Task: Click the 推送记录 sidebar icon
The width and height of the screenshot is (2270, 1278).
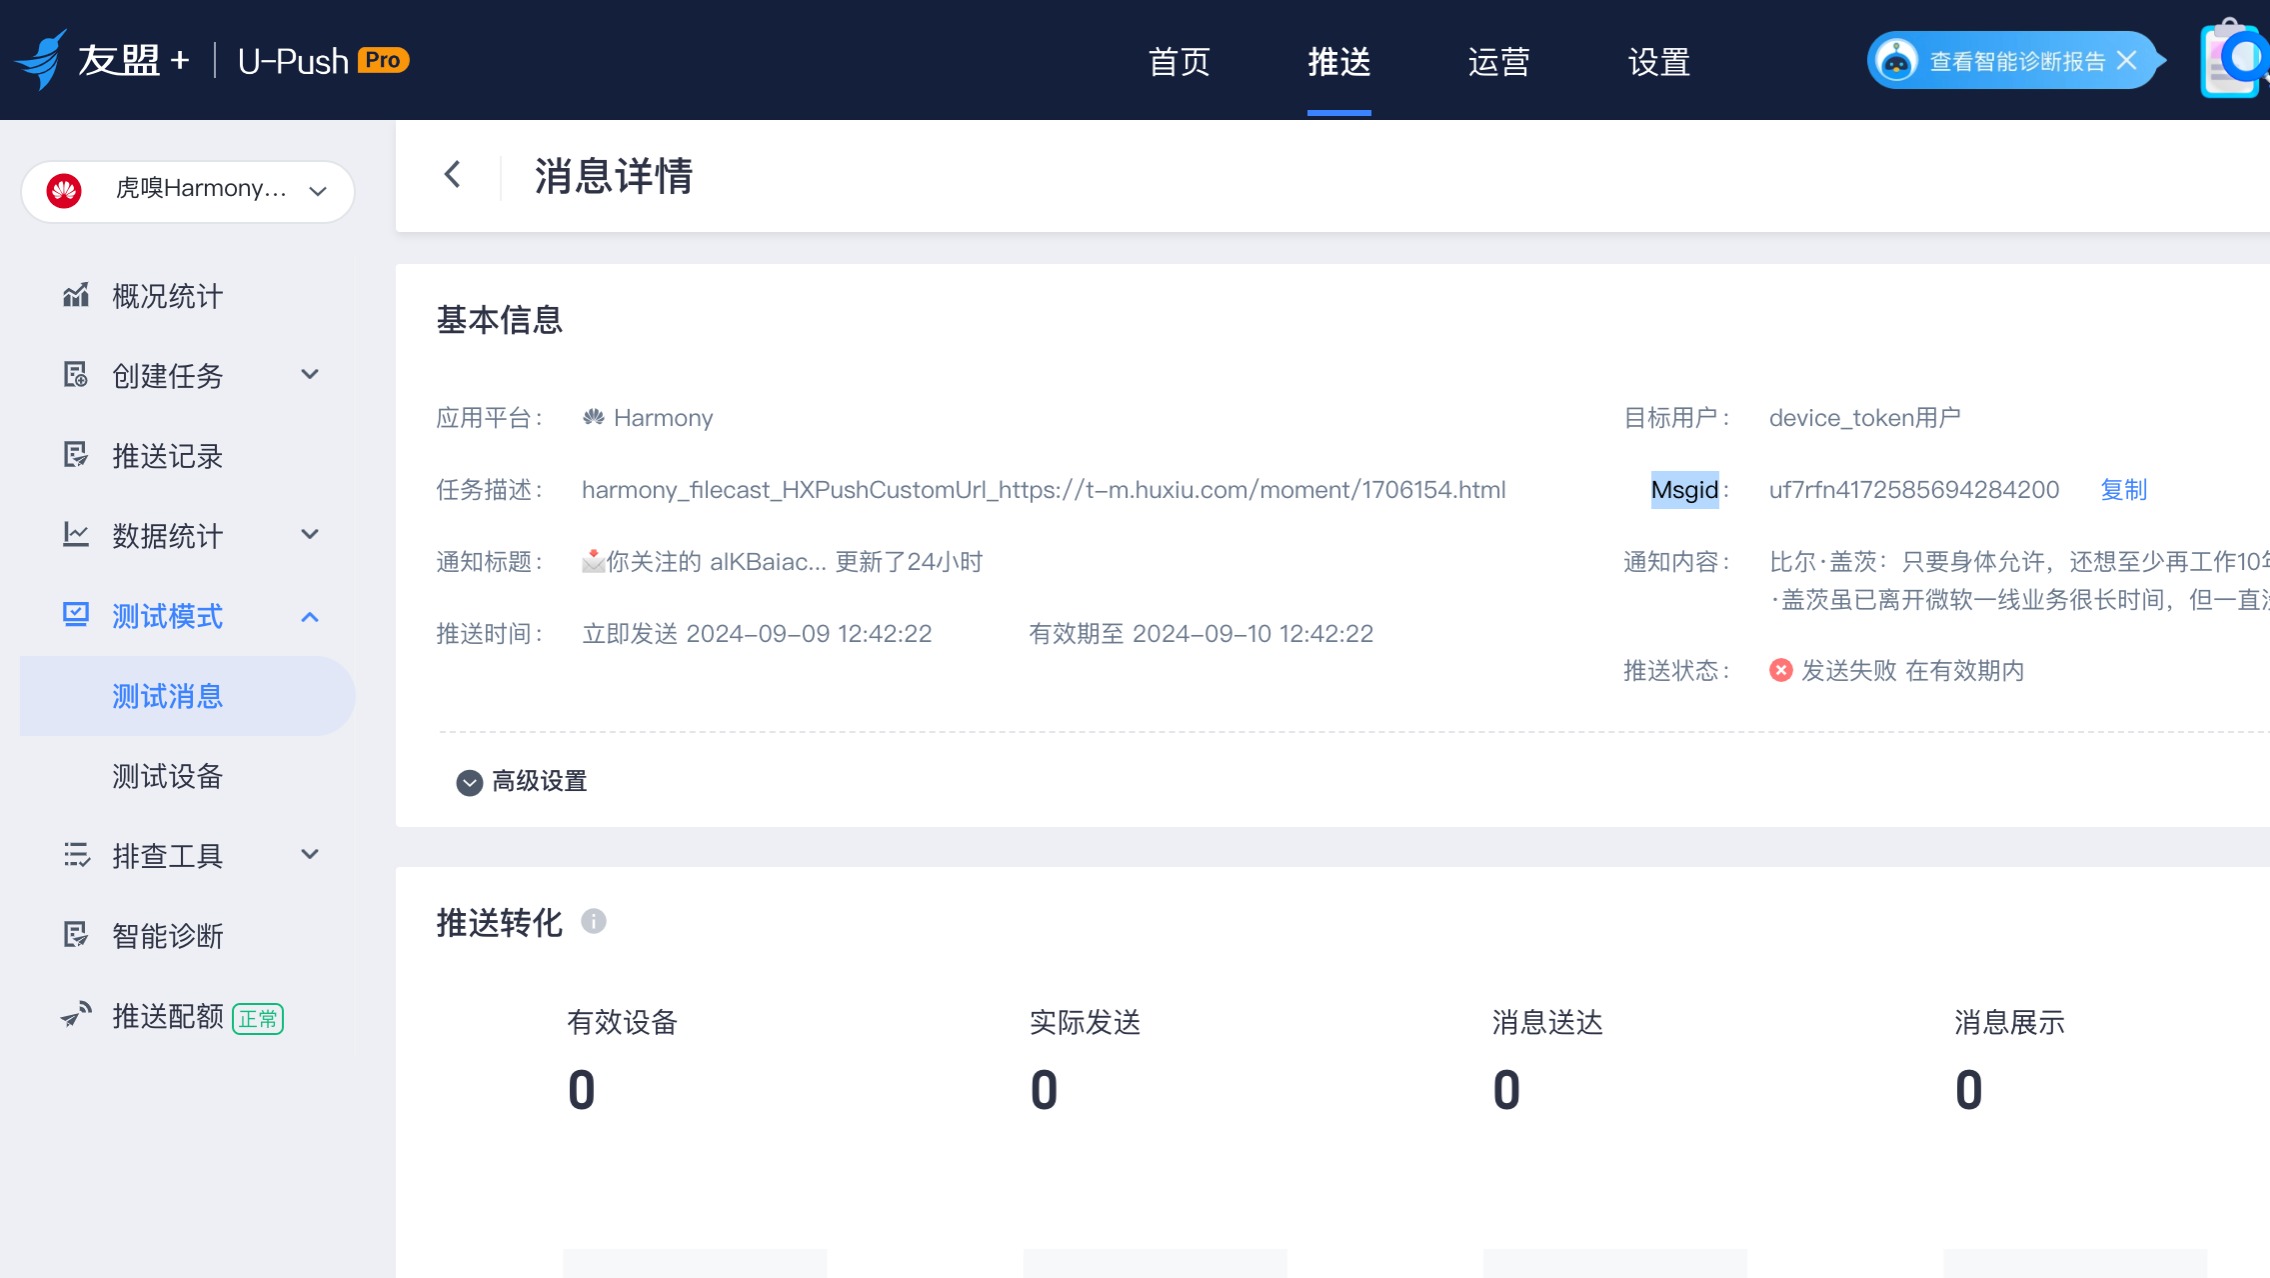Action: tap(76, 455)
